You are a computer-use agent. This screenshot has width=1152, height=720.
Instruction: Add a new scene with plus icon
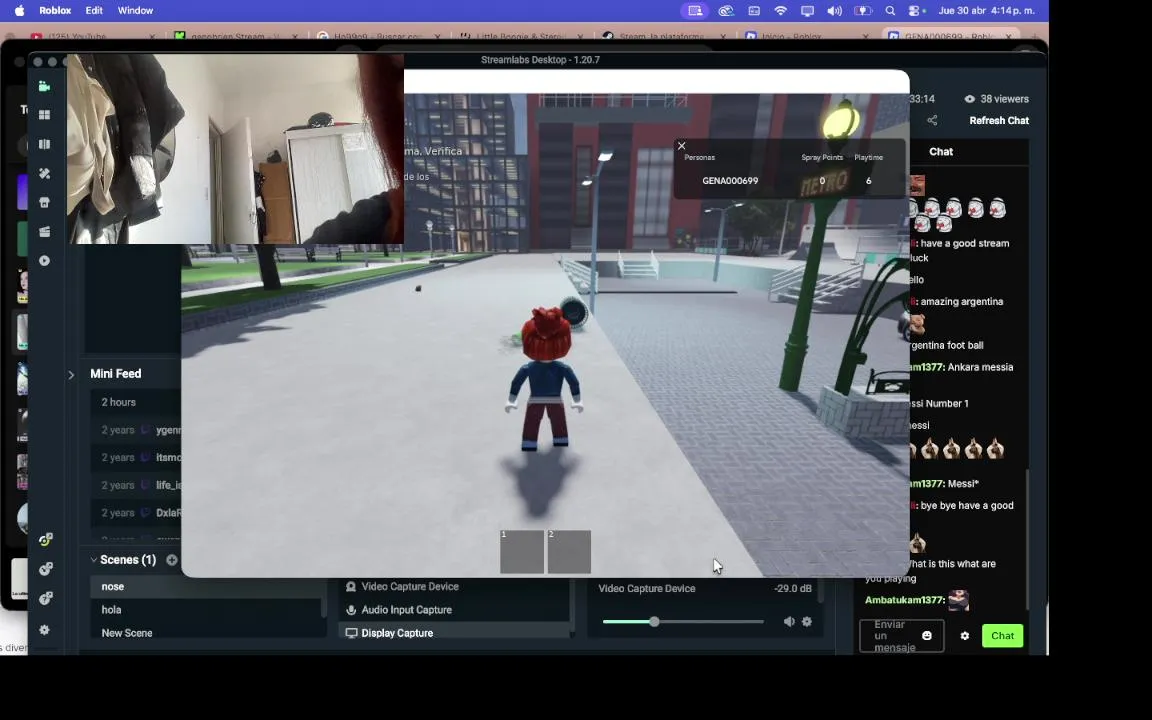click(172, 560)
